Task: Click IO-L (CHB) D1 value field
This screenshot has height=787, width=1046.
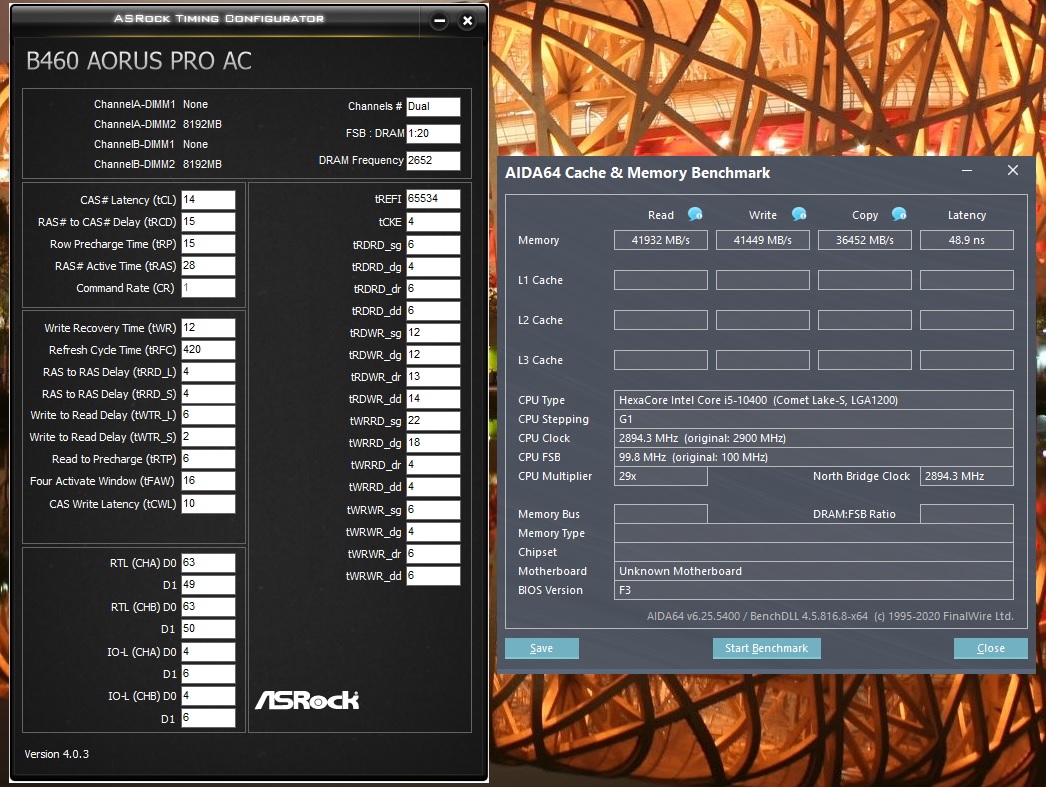Action: click(x=208, y=718)
